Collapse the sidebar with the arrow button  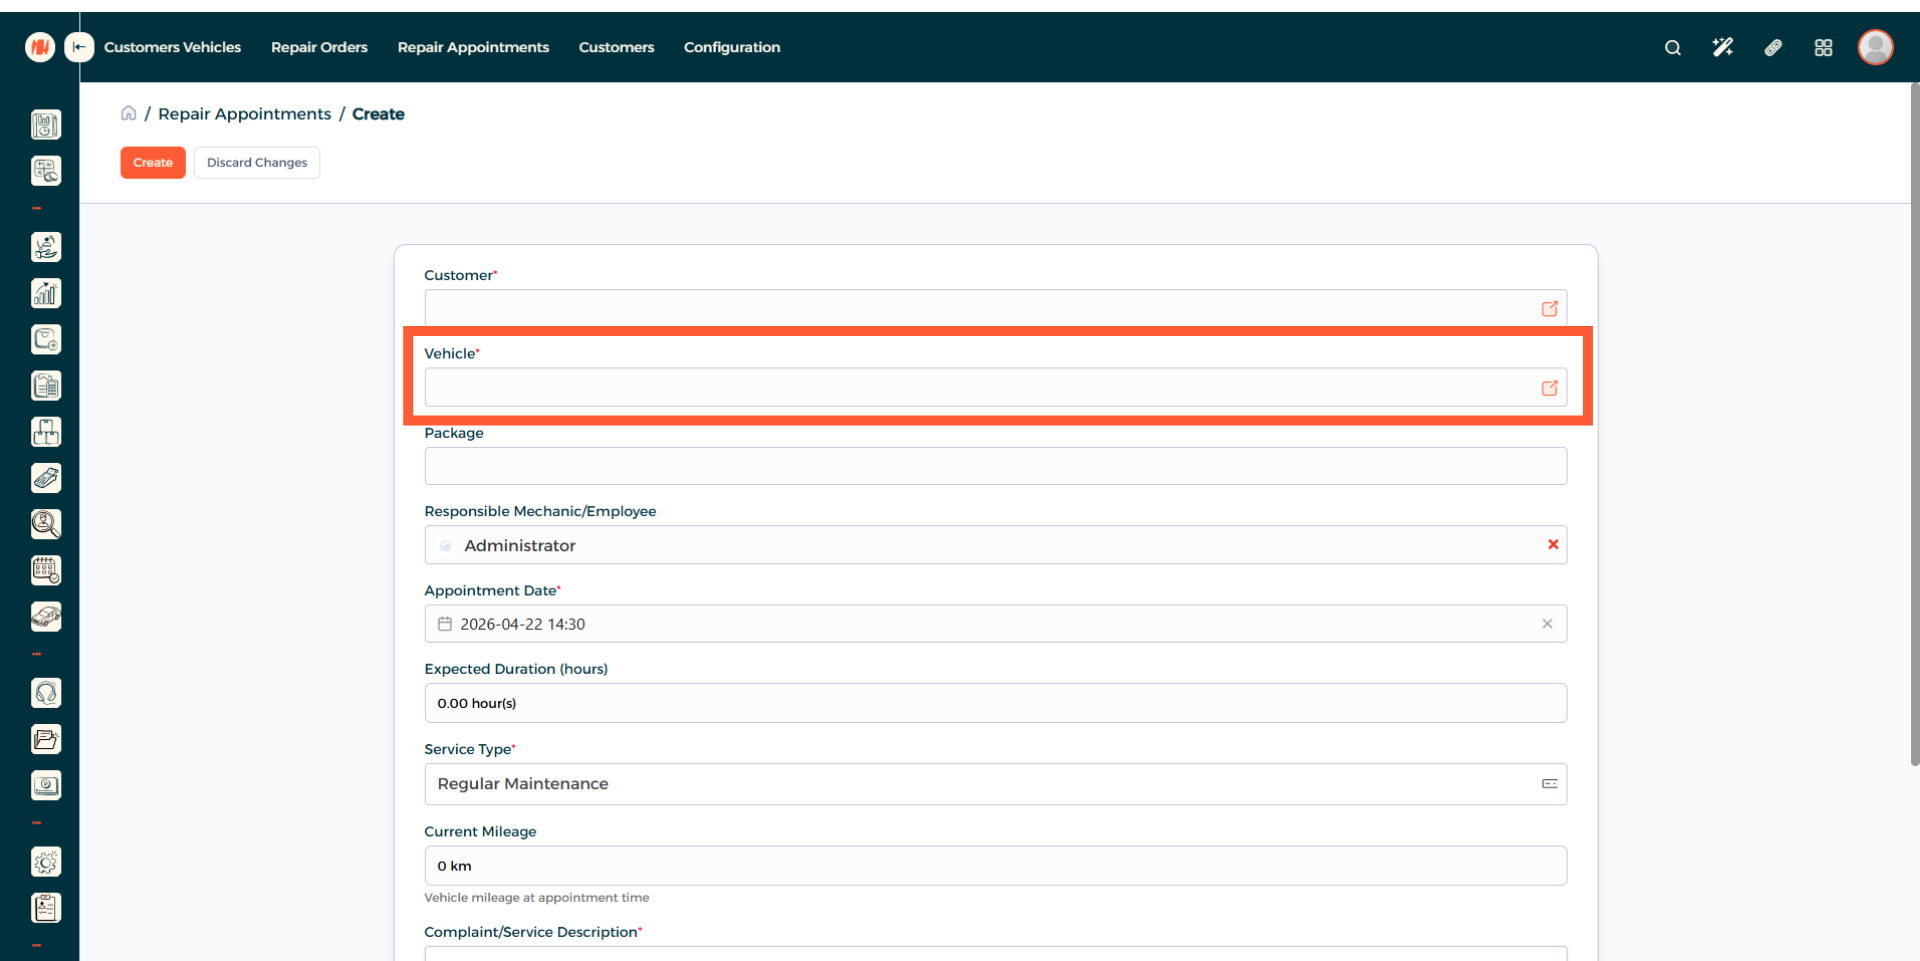tap(79, 47)
